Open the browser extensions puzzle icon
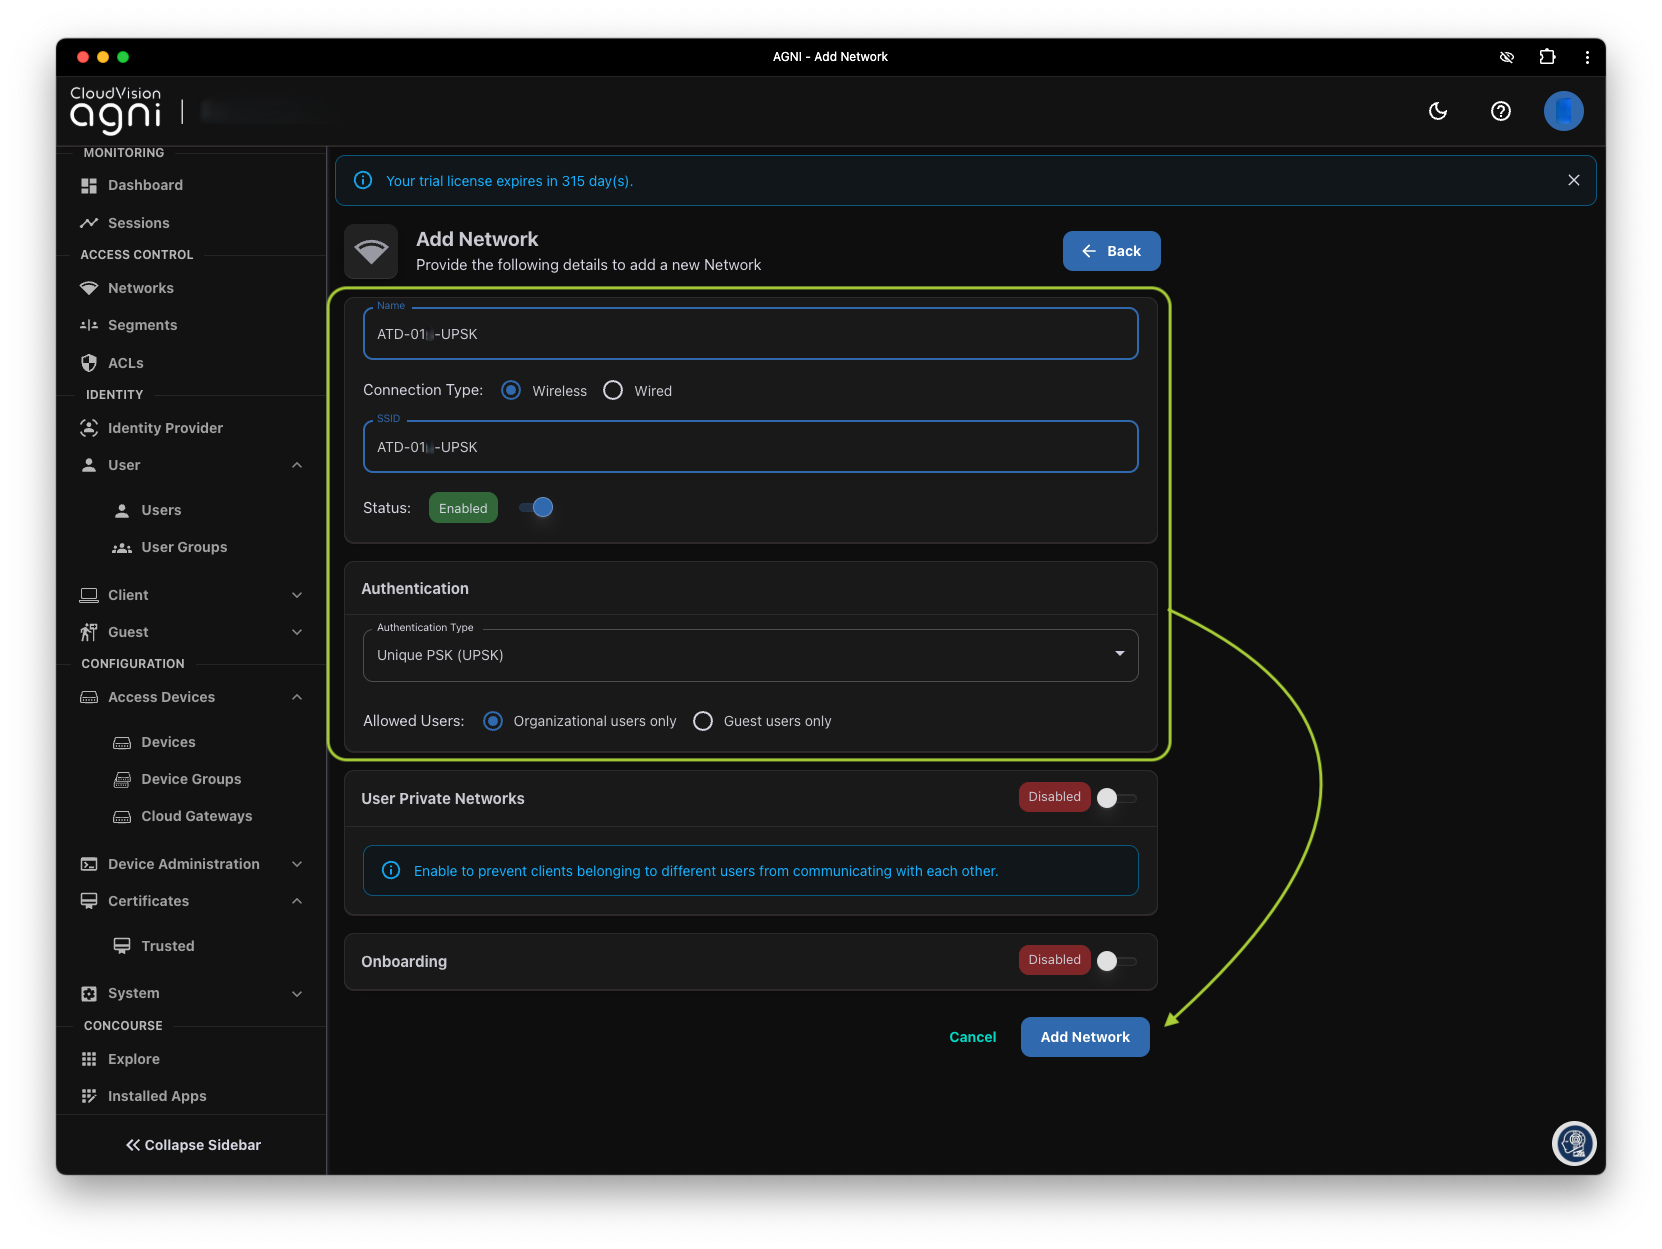The image size is (1662, 1249). click(x=1547, y=57)
